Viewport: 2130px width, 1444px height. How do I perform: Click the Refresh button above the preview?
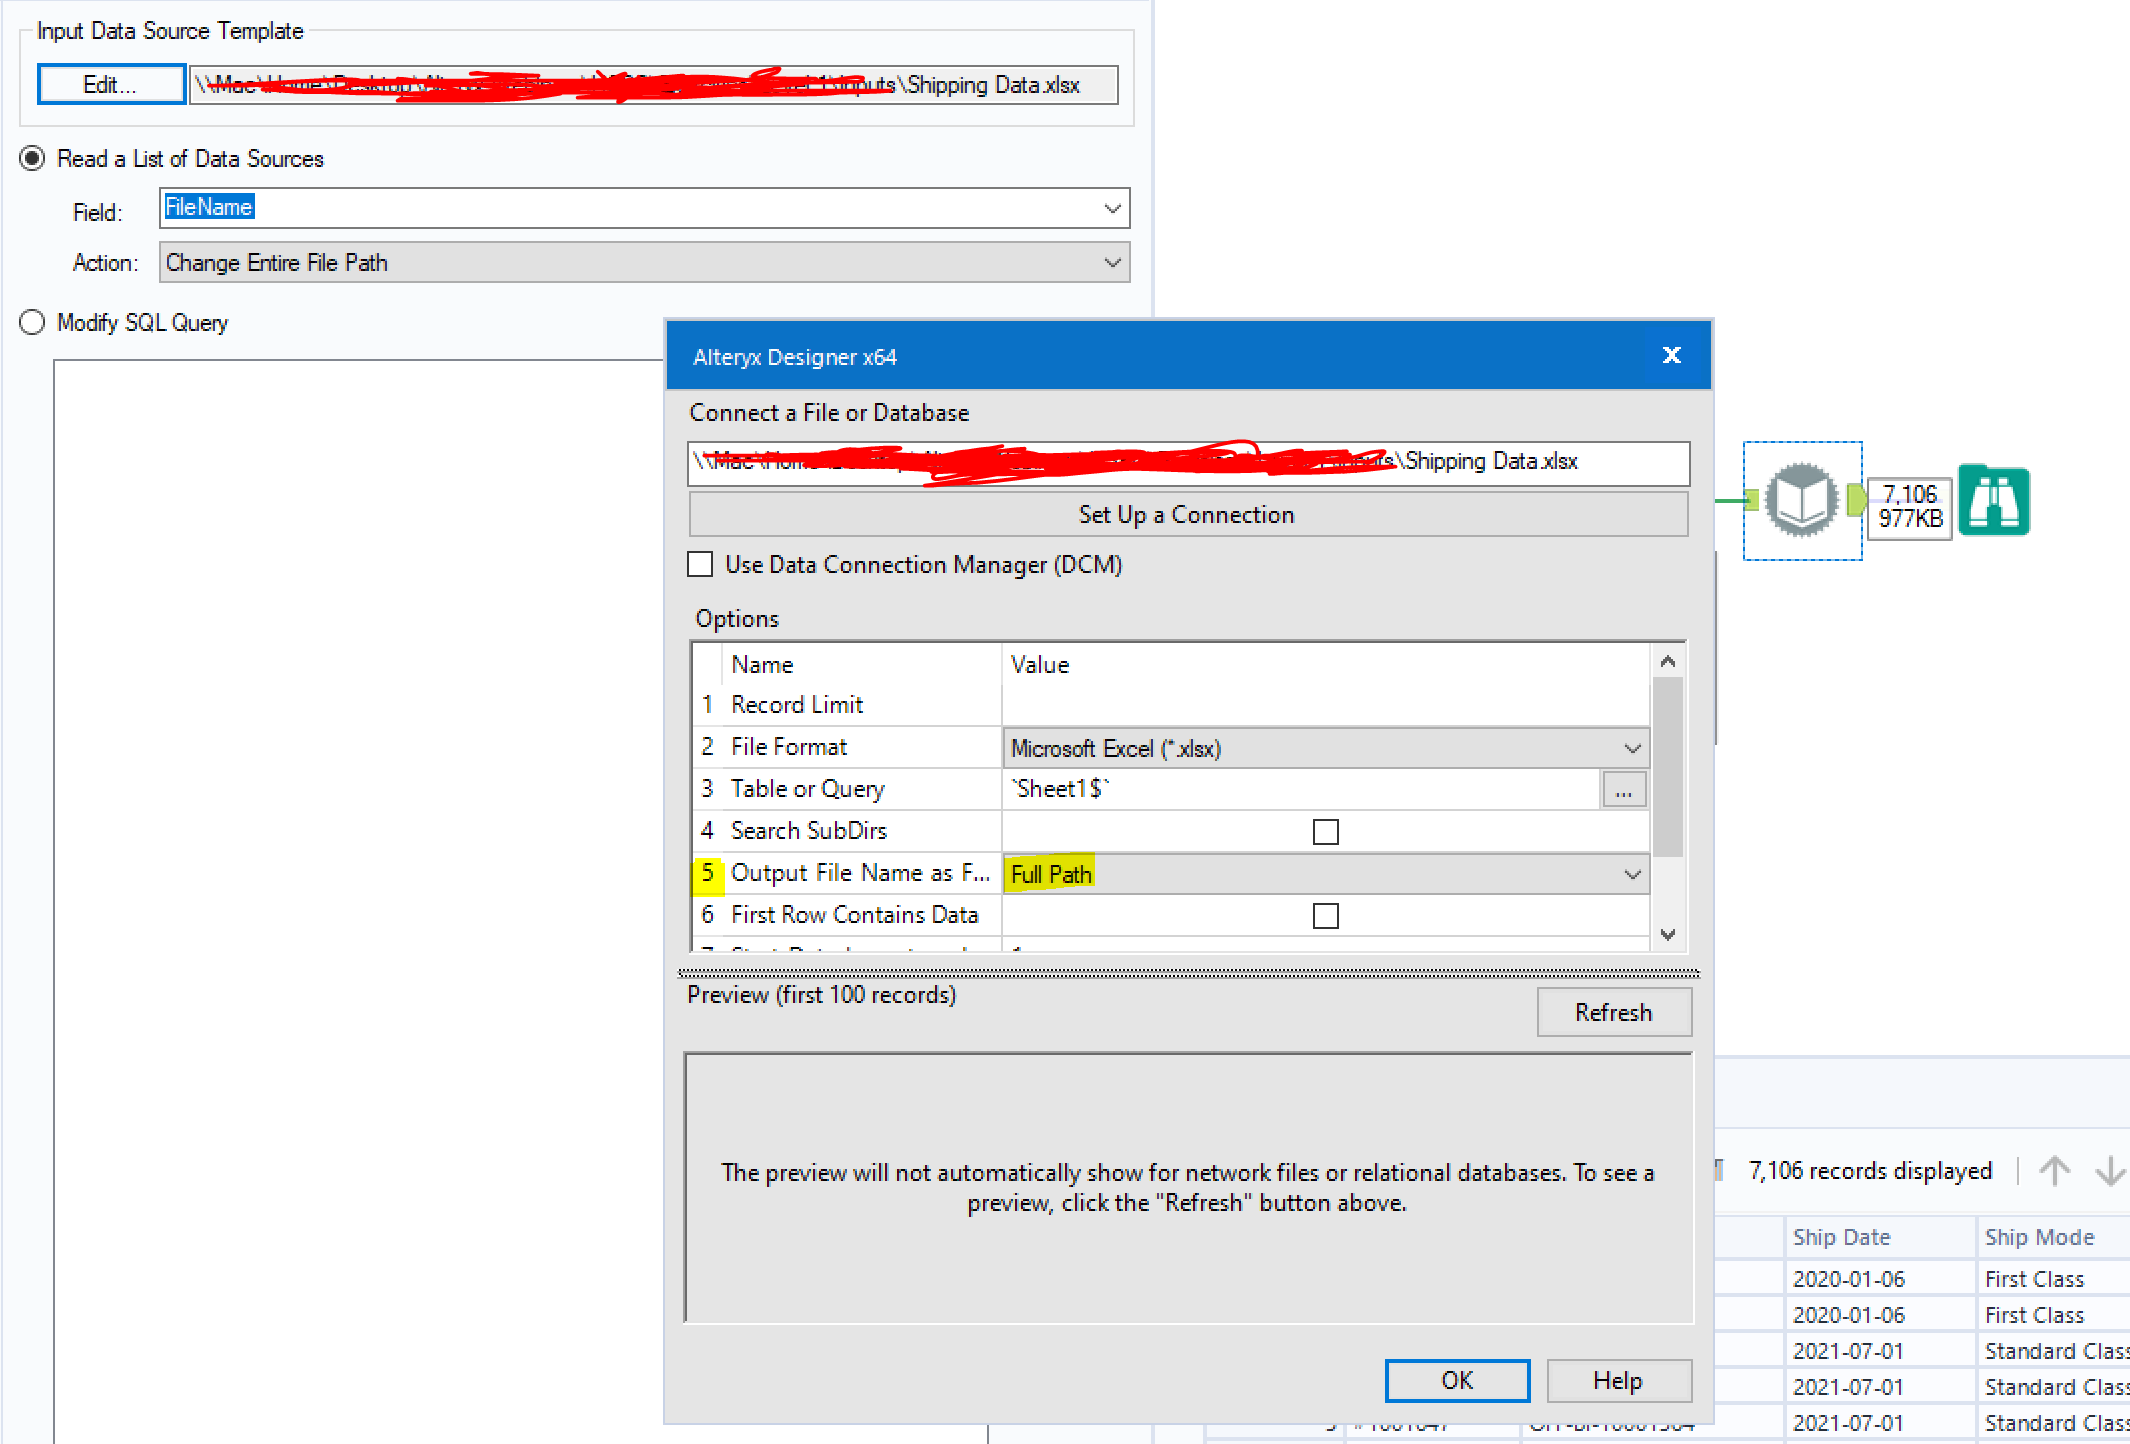tap(1613, 1012)
